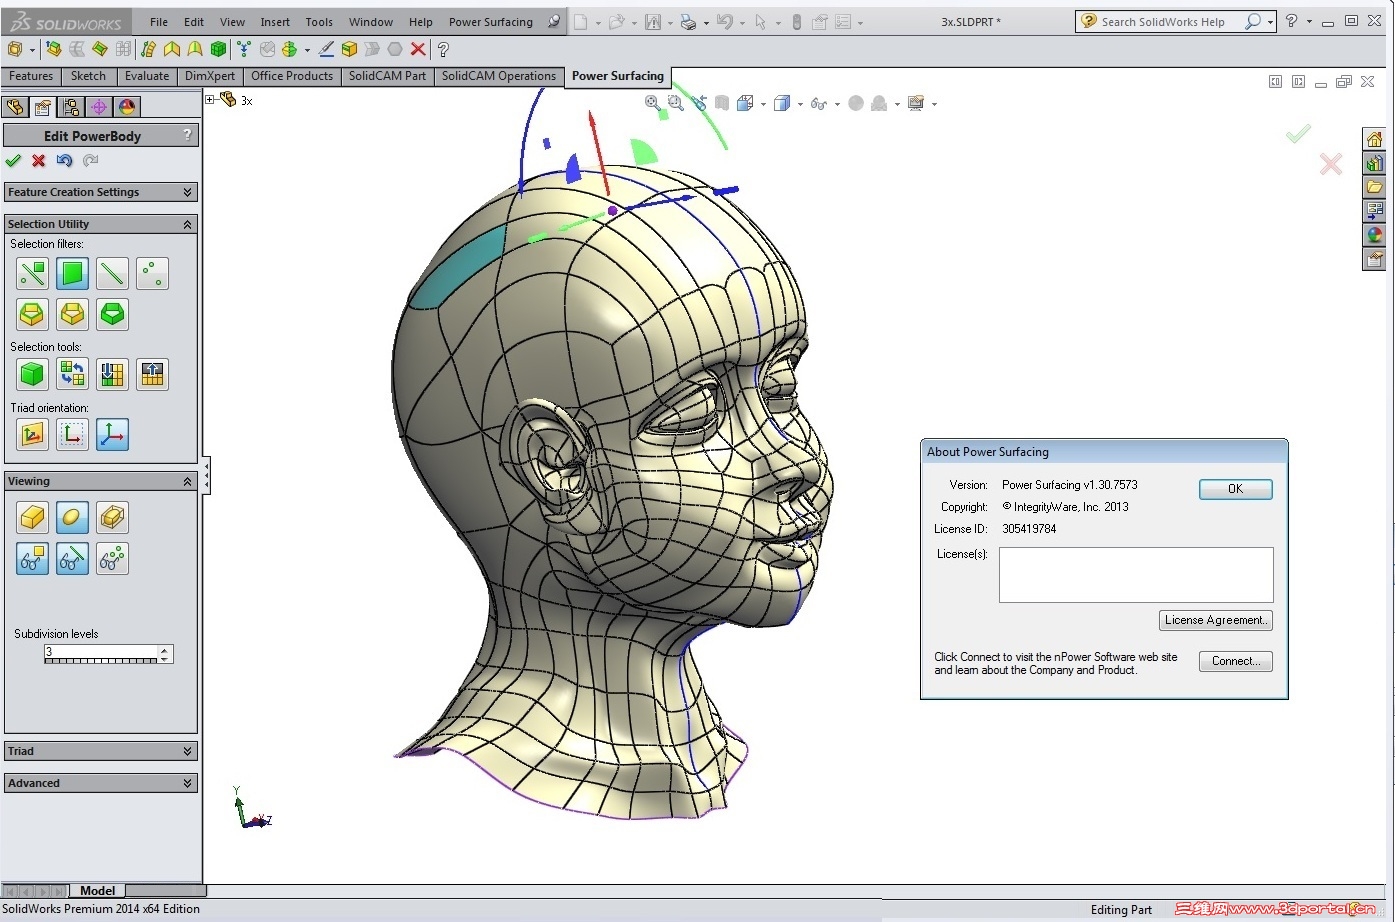Image resolution: width=1395 pixels, height=922 pixels.
Task: Open help for Edit PowerBody panel
Action: 187,135
